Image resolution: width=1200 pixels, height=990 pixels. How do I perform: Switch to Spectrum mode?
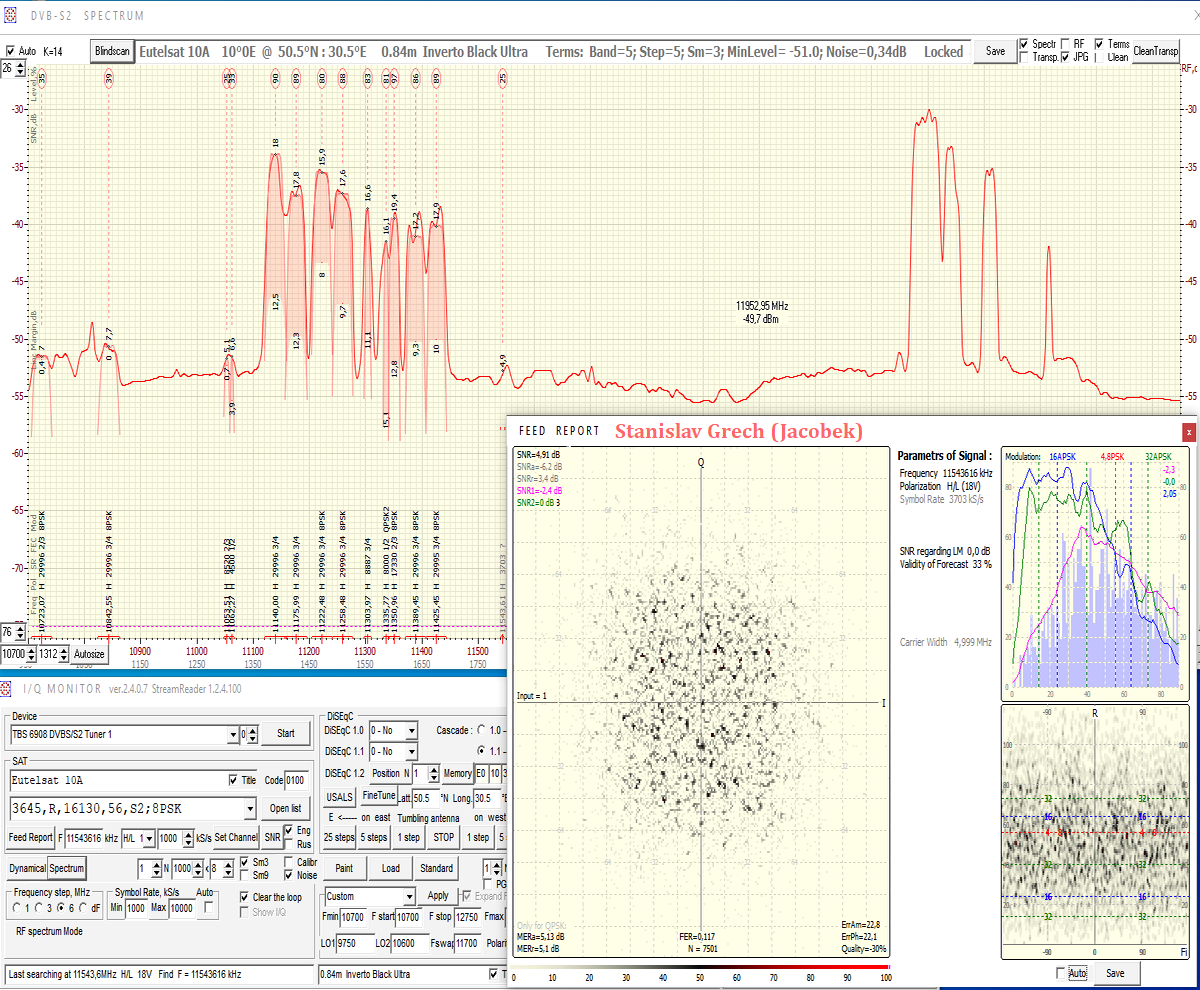(67, 868)
